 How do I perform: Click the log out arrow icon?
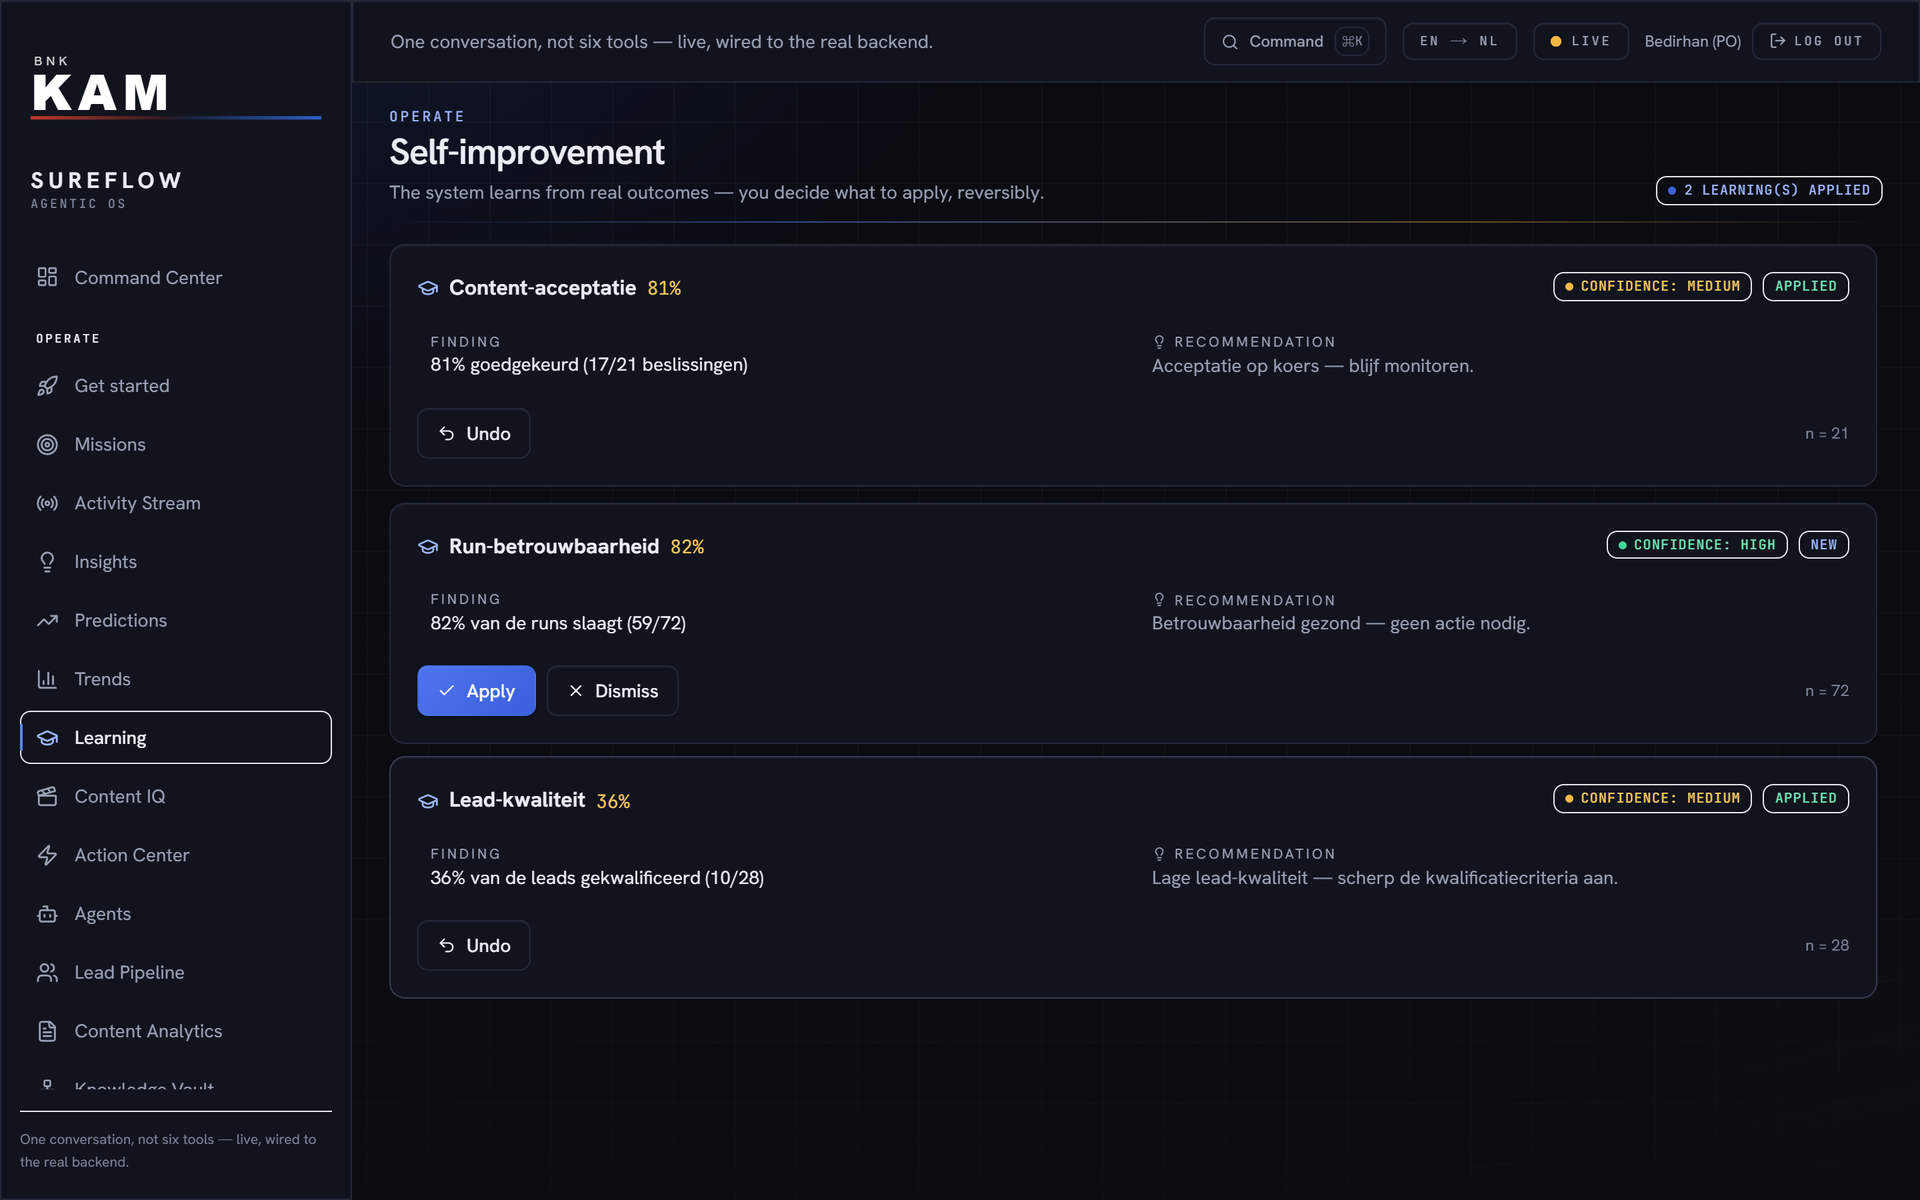point(1777,41)
